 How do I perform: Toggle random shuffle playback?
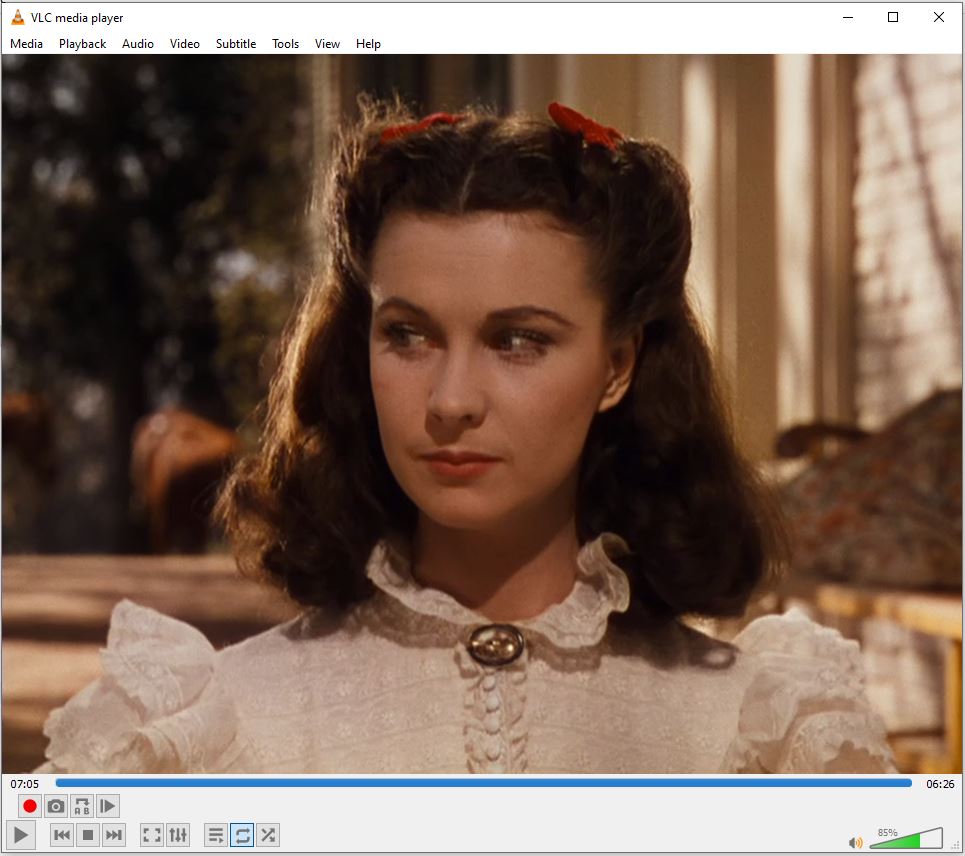(x=268, y=835)
